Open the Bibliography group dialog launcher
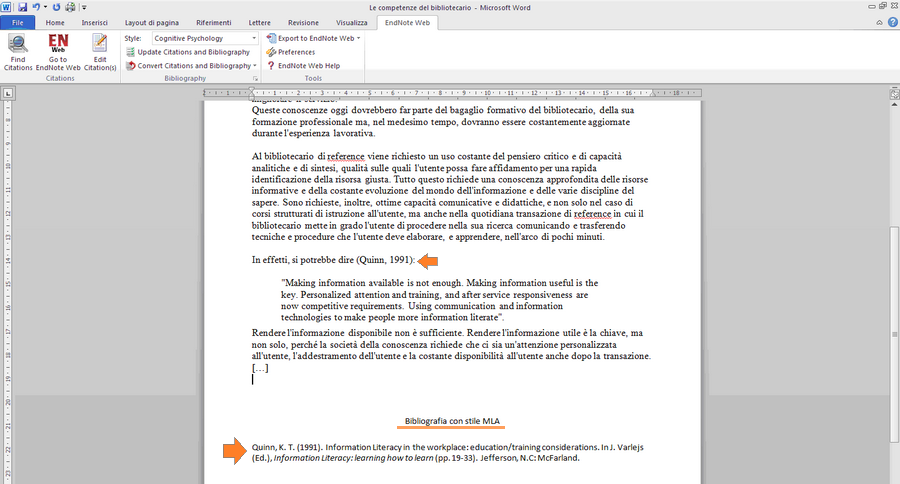This screenshot has width=900, height=484. click(x=256, y=78)
